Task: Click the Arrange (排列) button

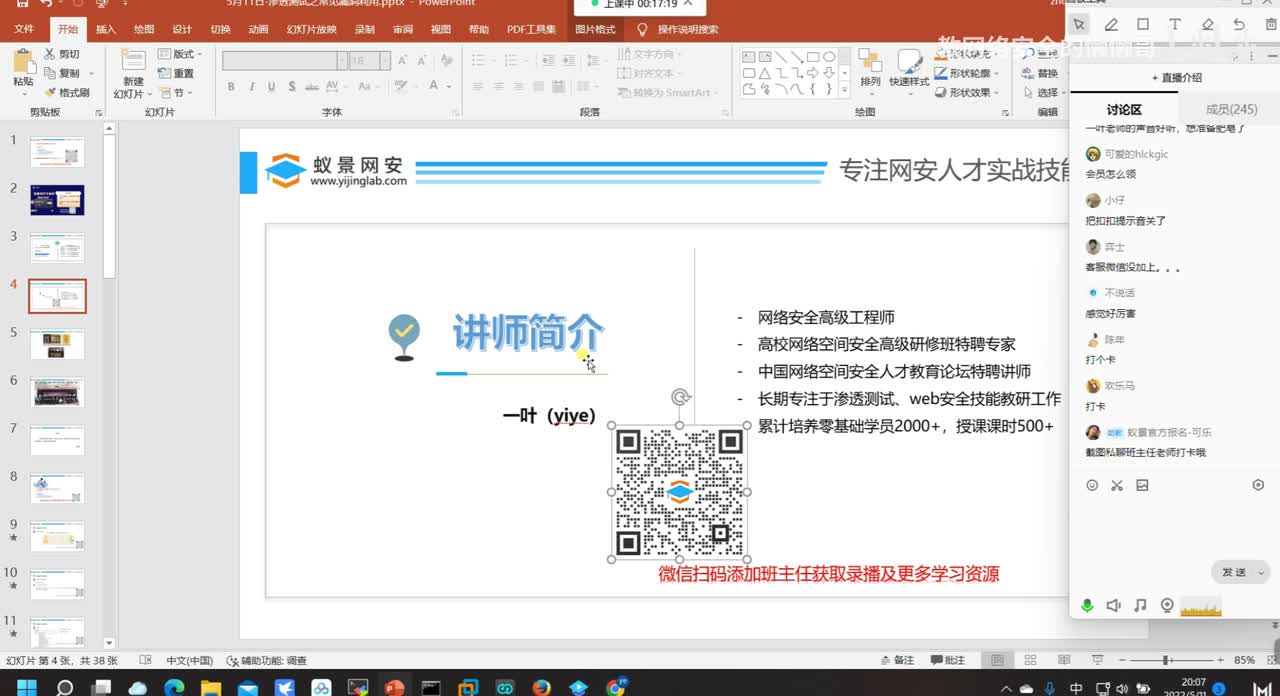Action: pos(870,70)
